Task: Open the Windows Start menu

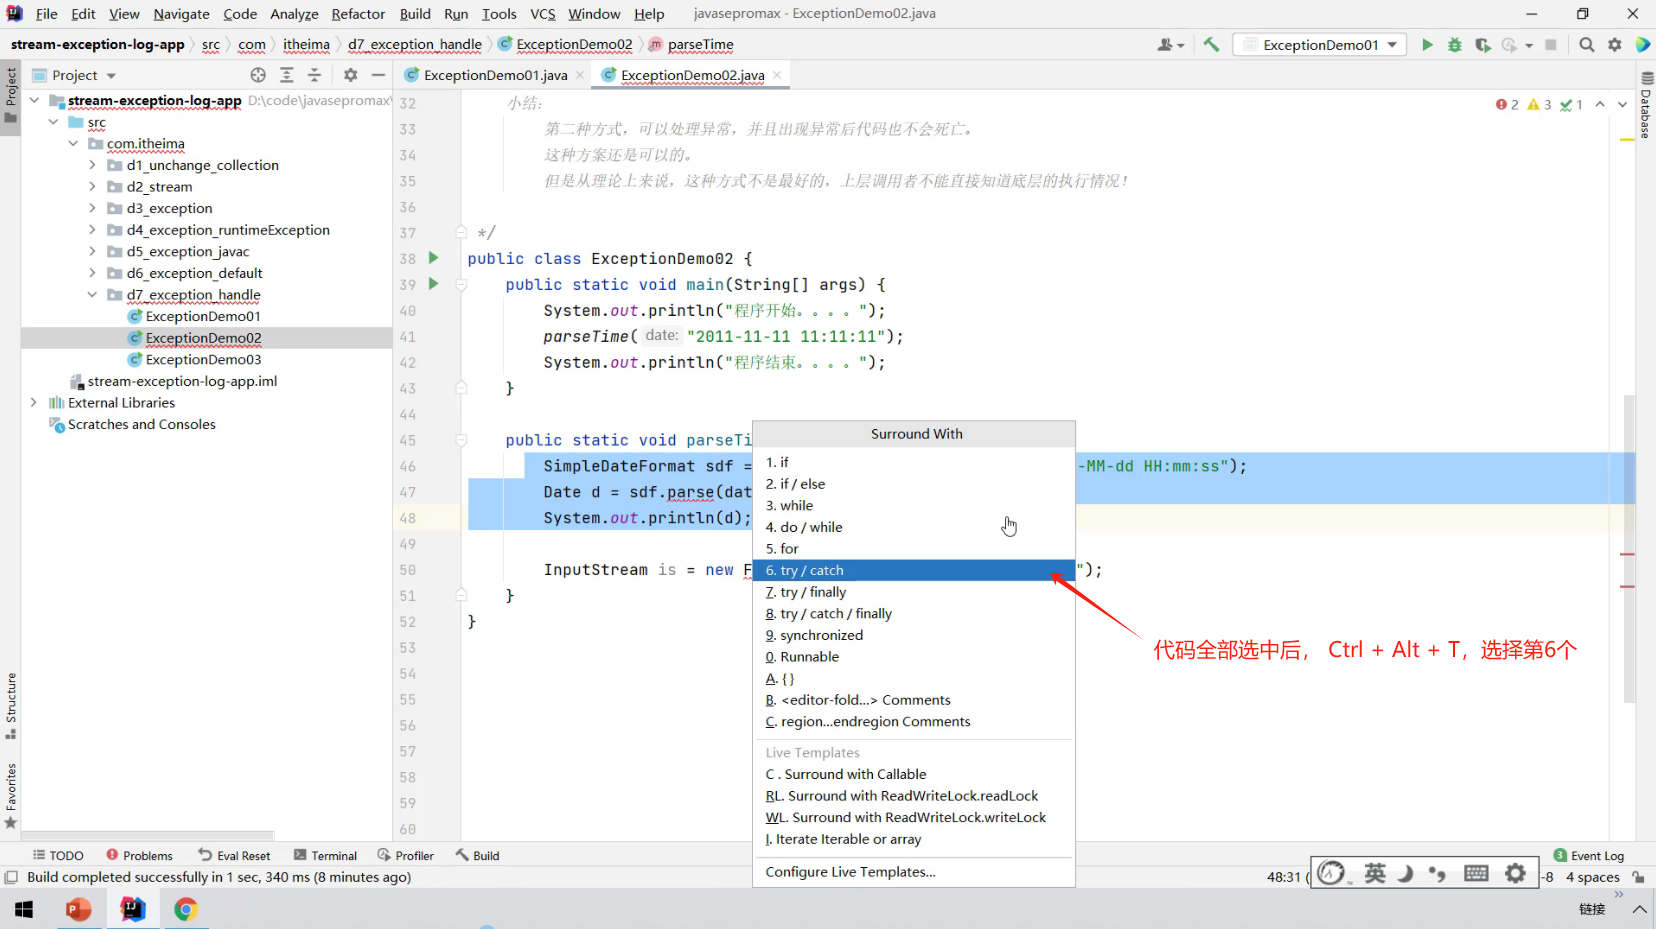Action: click(x=24, y=909)
